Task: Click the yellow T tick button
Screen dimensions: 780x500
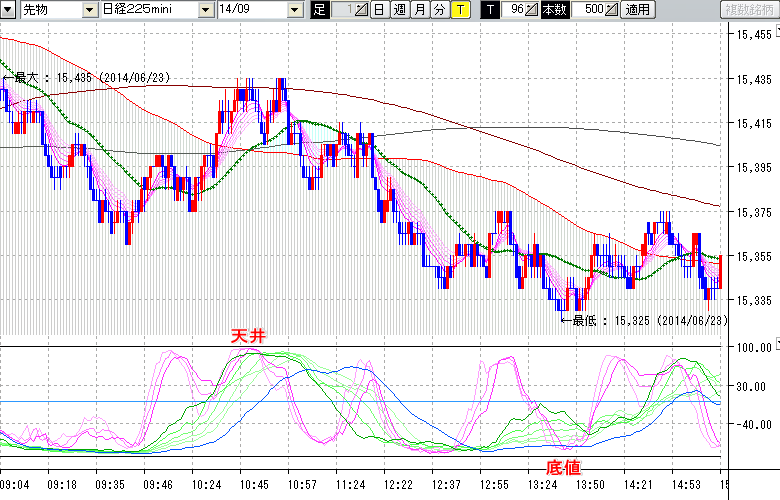Action: click(459, 10)
